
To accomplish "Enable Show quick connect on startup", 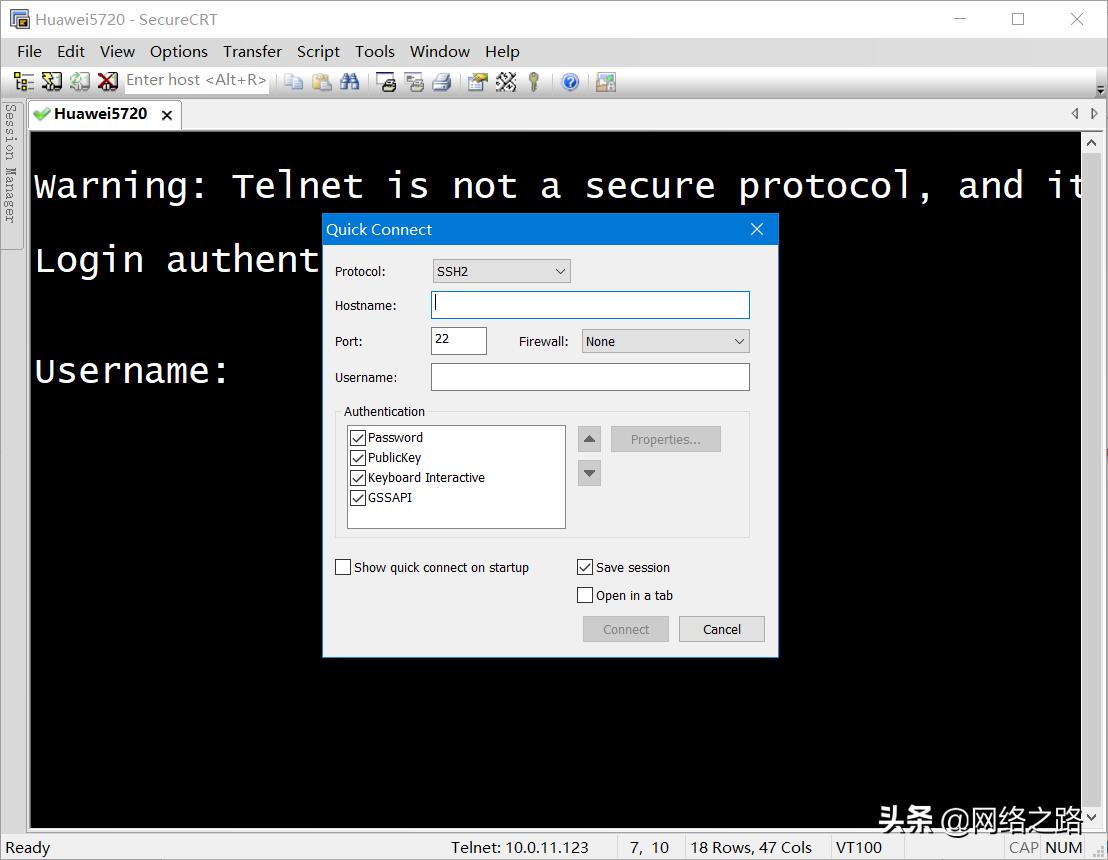I will click(x=343, y=567).
